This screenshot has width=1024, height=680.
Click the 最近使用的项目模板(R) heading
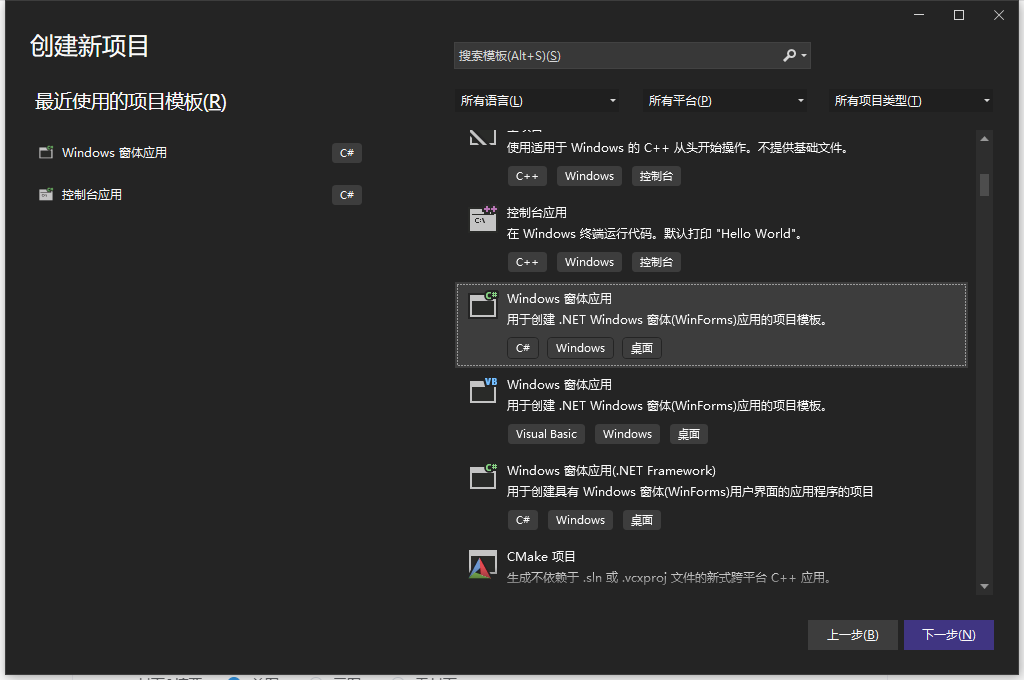[x=131, y=102]
